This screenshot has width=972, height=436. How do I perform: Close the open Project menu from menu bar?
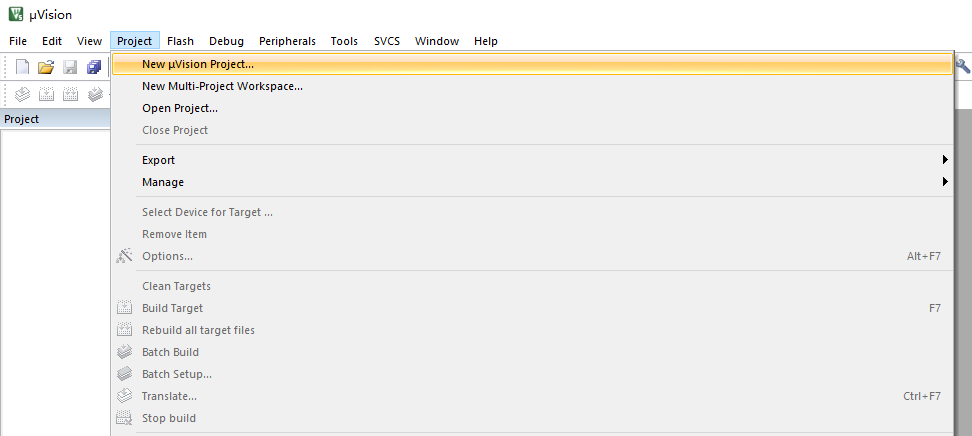point(135,41)
